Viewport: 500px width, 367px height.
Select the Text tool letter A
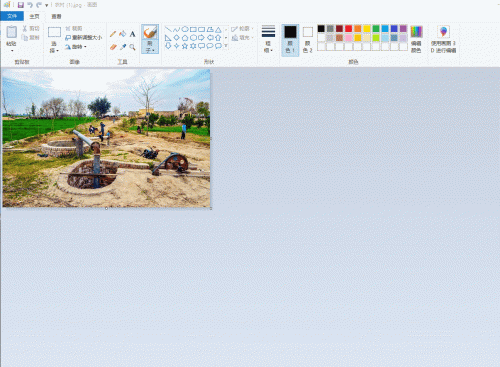pyautogui.click(x=132, y=34)
